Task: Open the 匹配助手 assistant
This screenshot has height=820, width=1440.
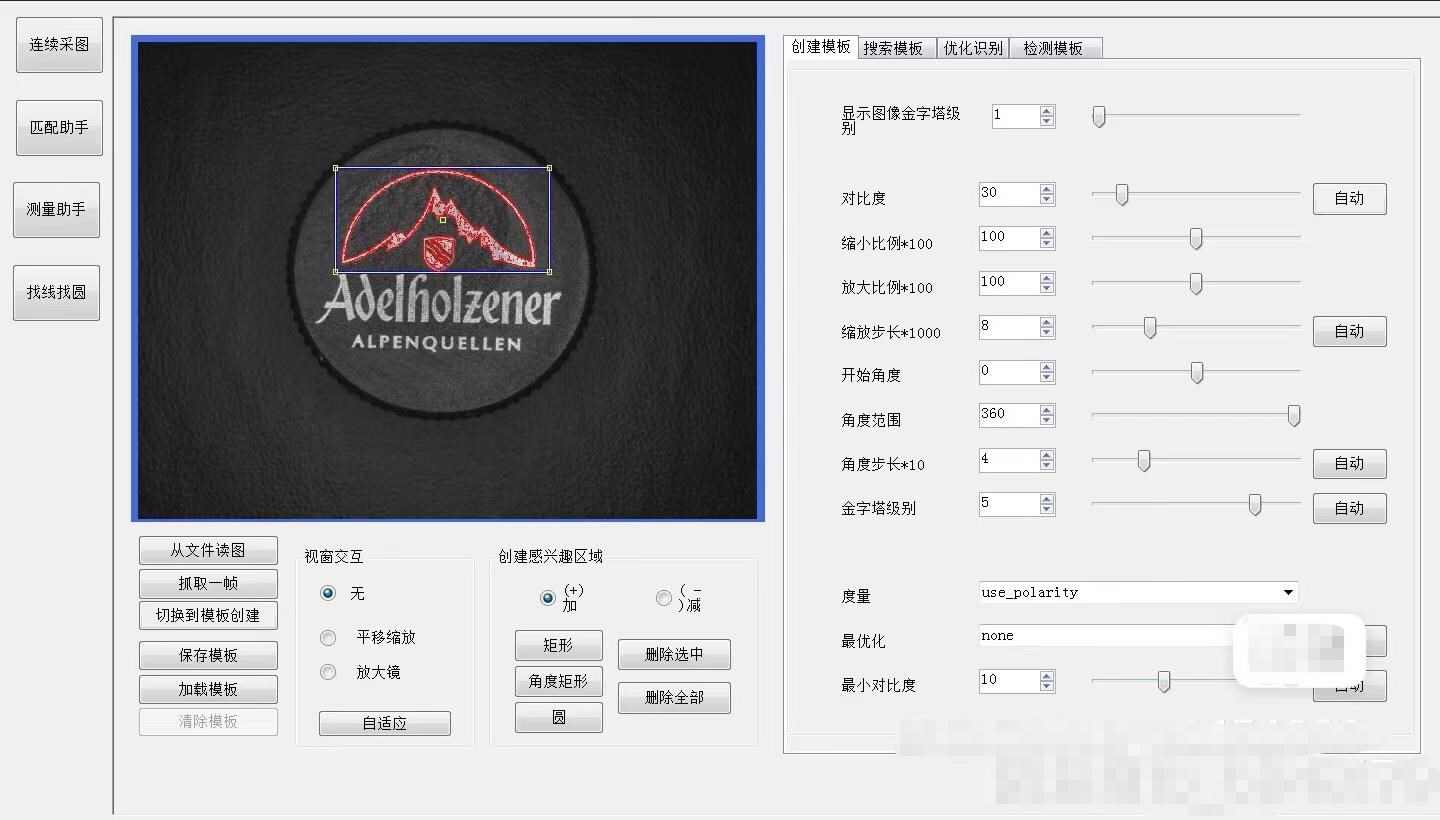Action: (x=59, y=127)
